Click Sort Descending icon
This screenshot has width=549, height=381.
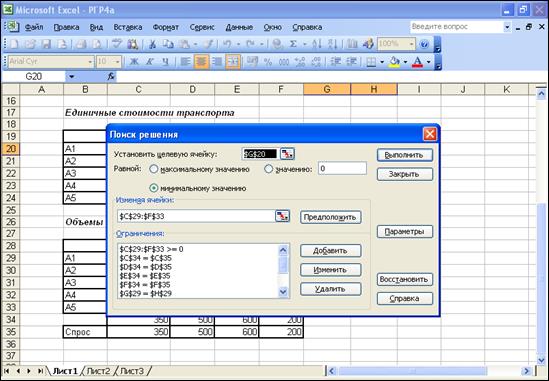pos(332,44)
